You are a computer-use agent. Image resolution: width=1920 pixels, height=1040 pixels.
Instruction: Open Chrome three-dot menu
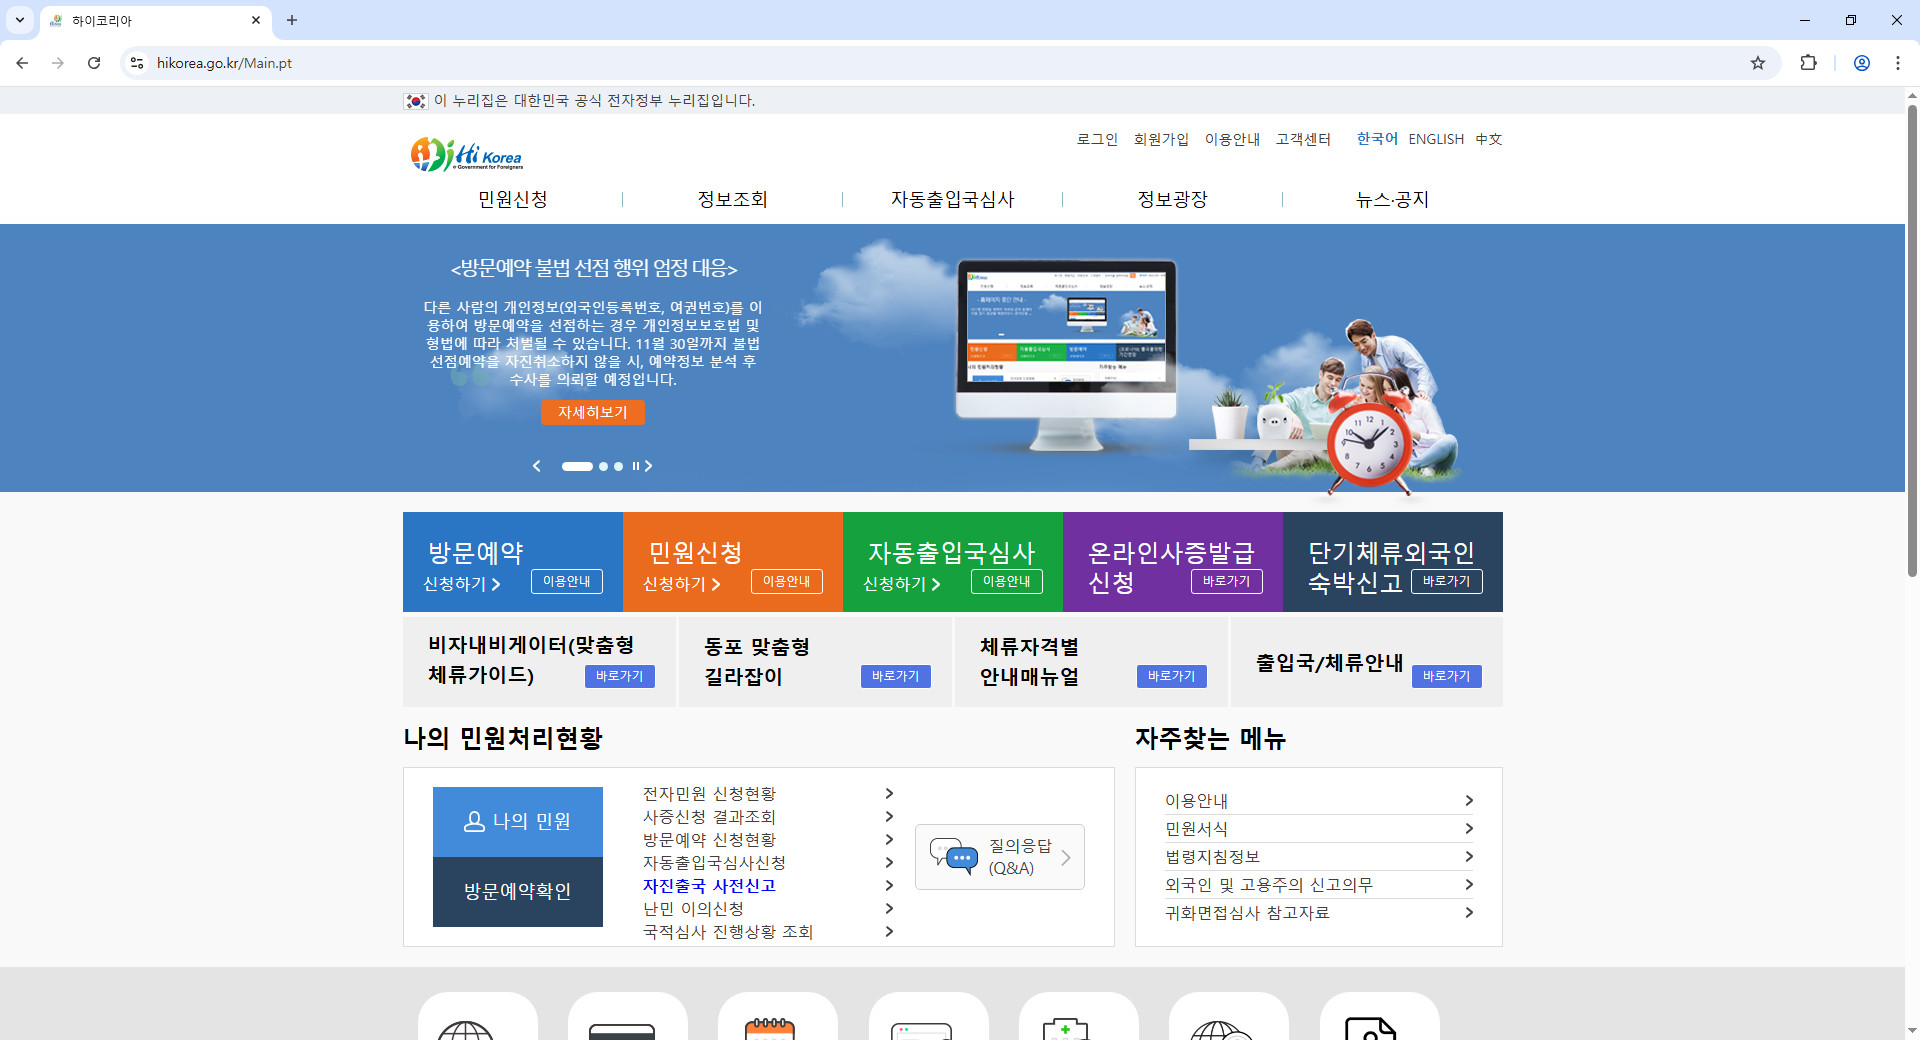click(x=1898, y=63)
